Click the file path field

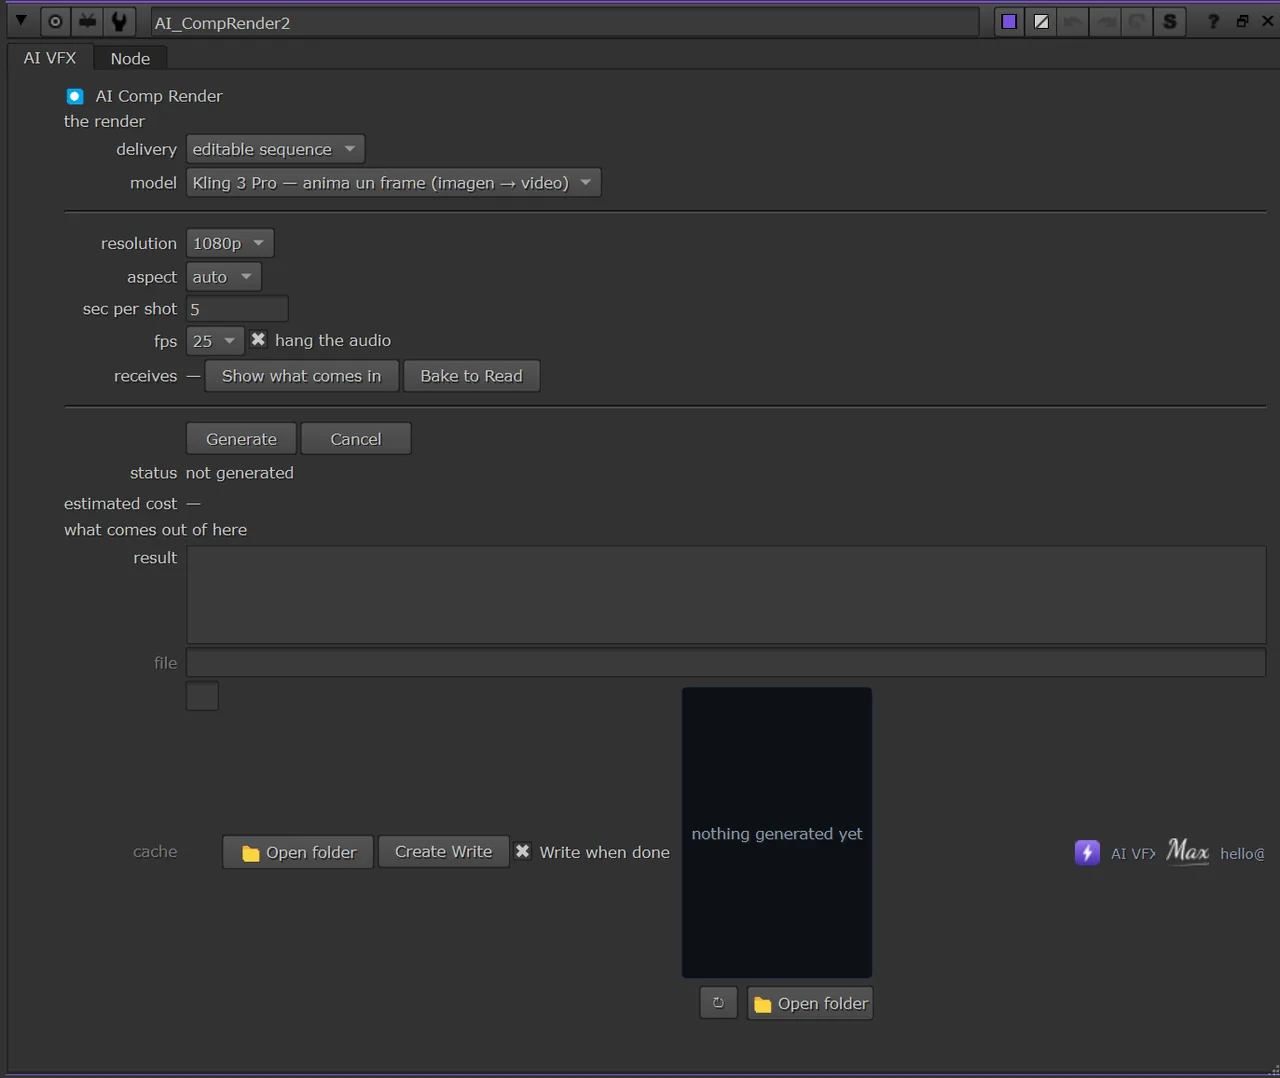click(x=726, y=663)
